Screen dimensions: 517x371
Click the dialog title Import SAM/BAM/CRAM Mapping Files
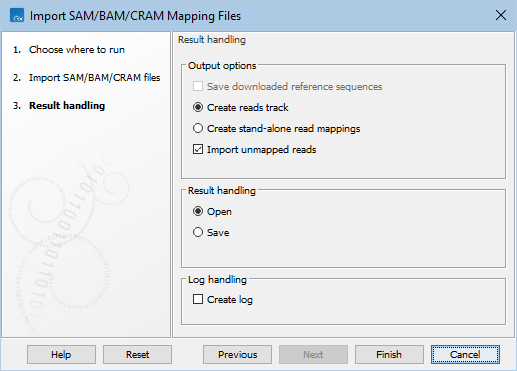point(135,16)
